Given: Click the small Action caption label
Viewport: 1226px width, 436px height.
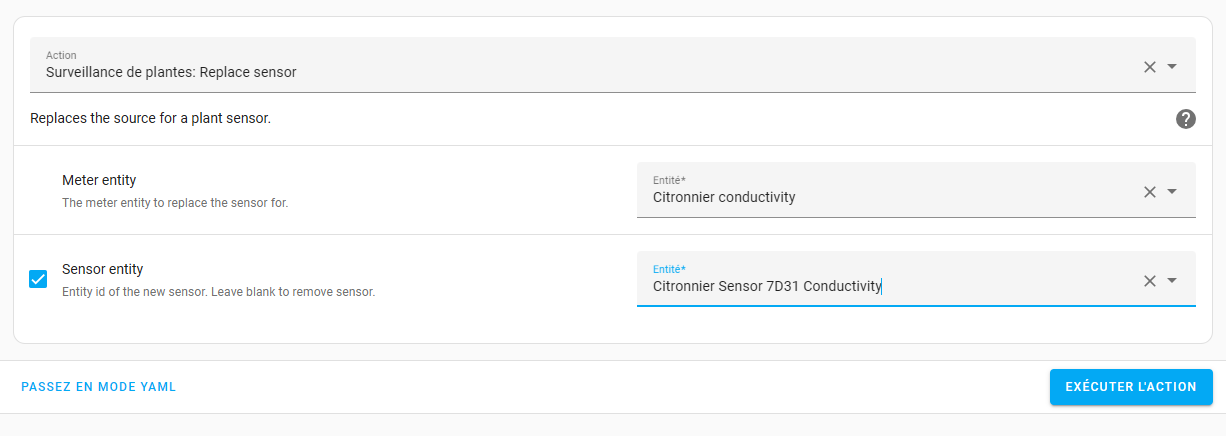Looking at the screenshot, I should (x=61, y=55).
